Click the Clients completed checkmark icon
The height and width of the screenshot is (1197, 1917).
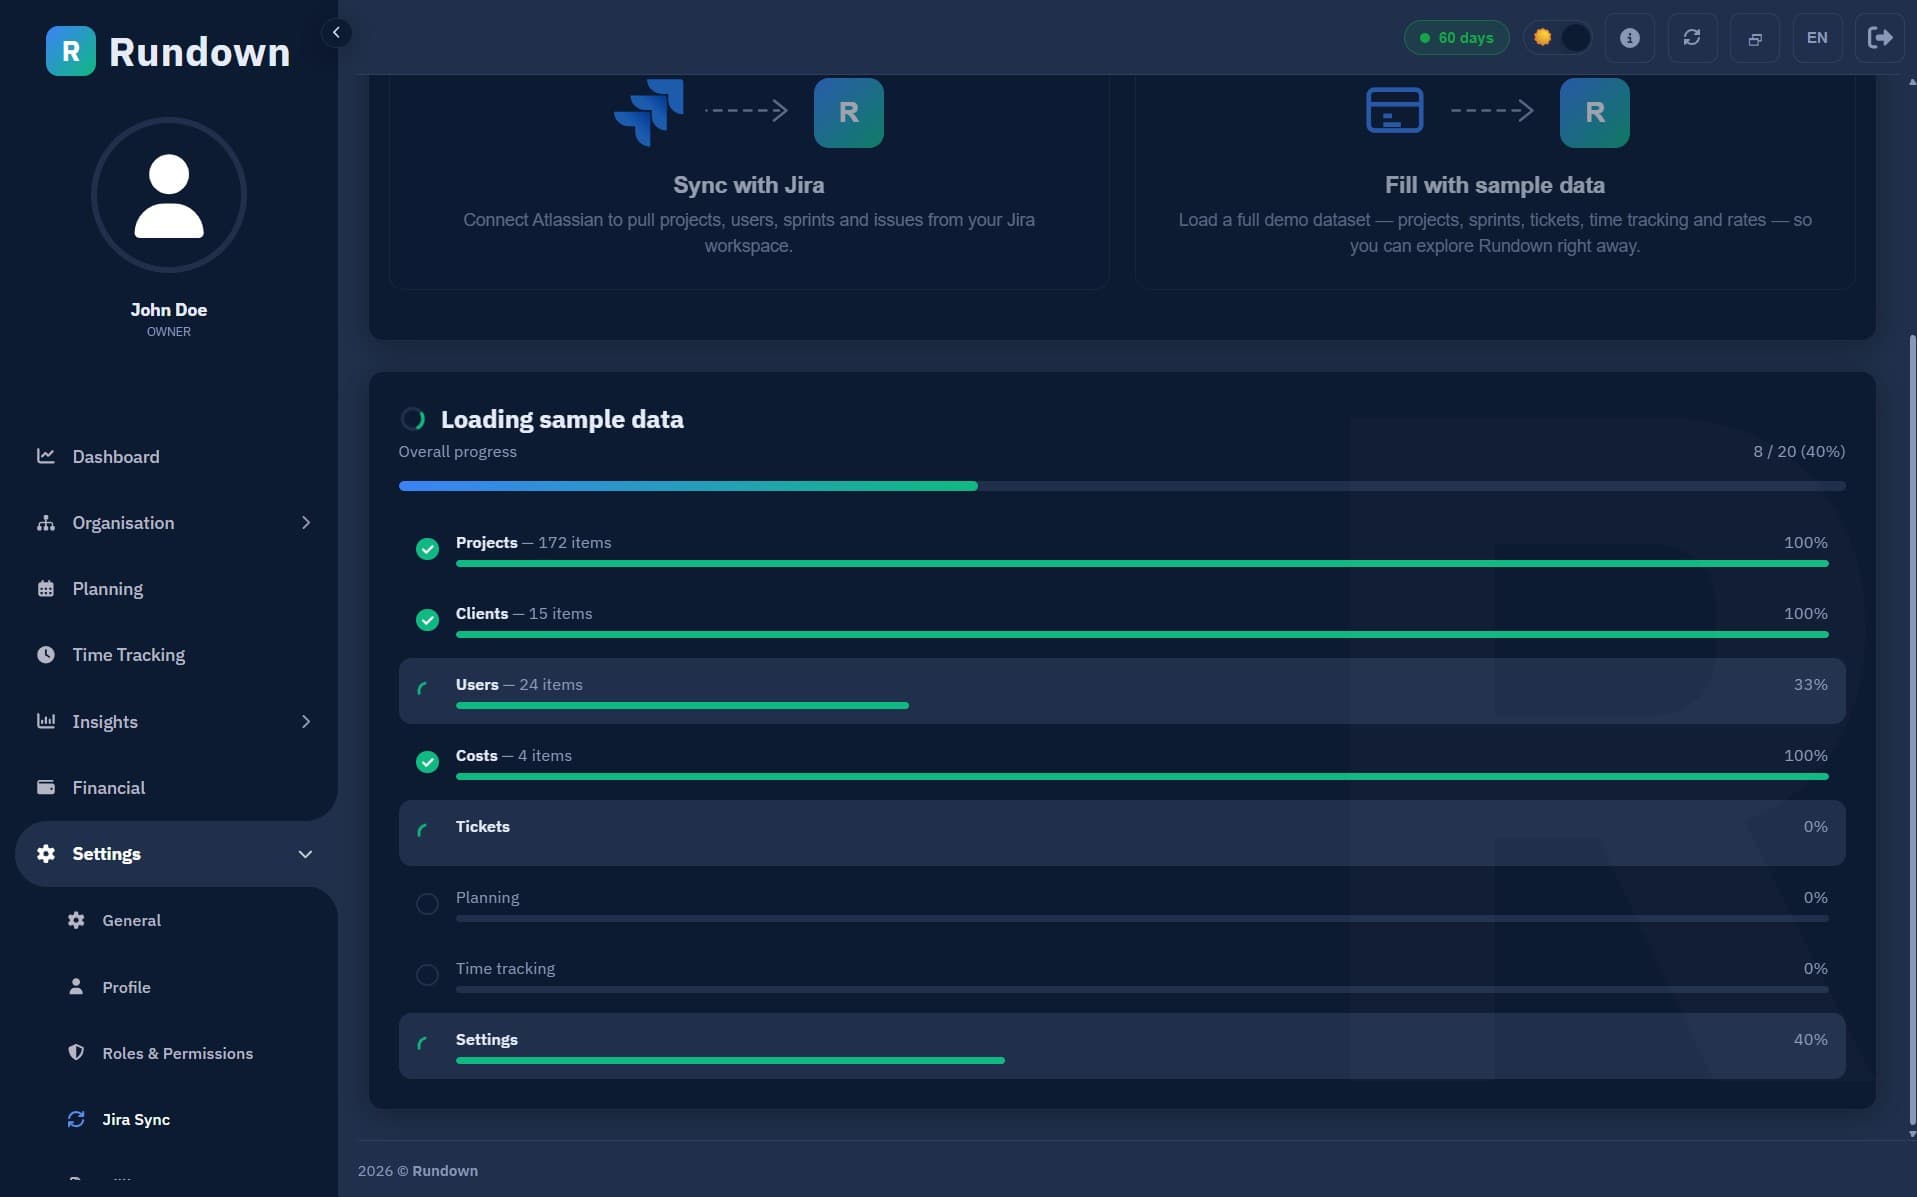427,620
